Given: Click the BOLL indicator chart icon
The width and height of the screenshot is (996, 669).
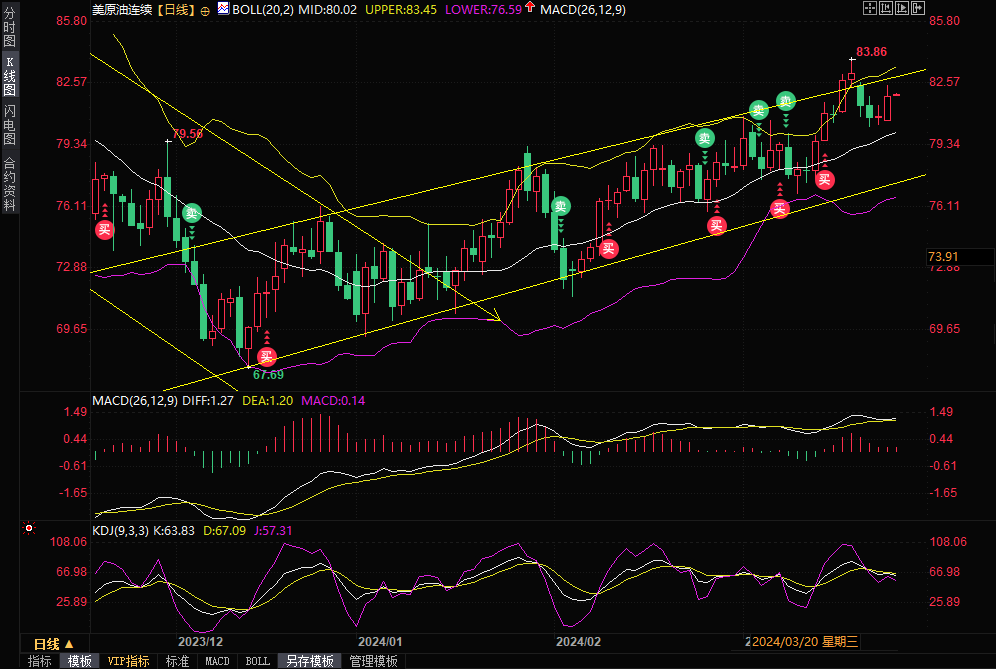Looking at the screenshot, I should (223, 9).
